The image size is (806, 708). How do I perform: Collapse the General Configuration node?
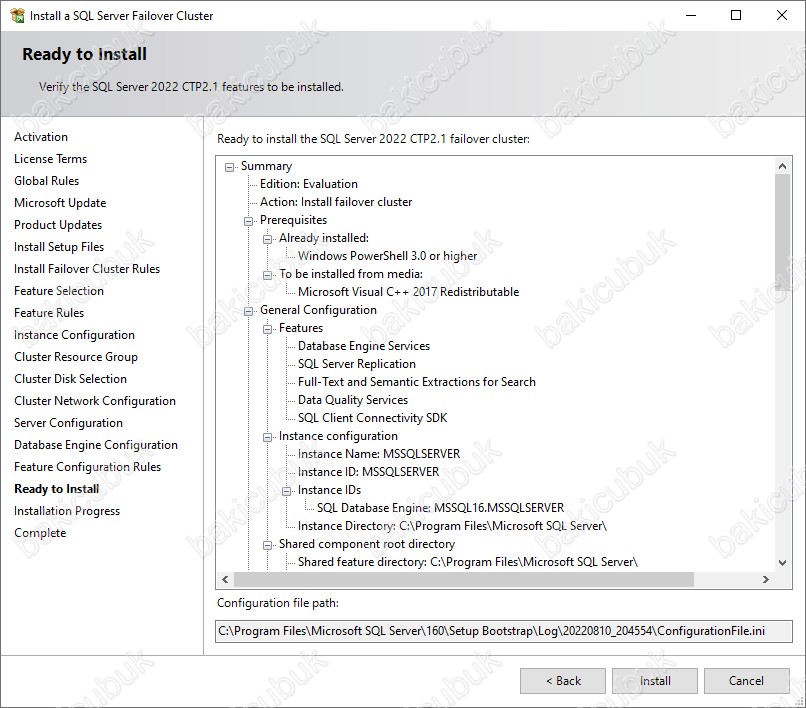pos(249,310)
